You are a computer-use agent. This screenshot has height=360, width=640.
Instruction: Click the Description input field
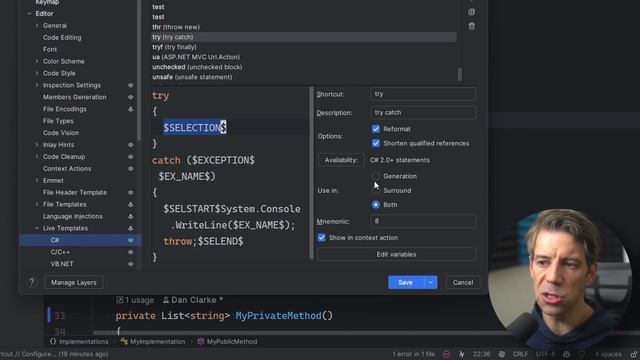tap(423, 113)
